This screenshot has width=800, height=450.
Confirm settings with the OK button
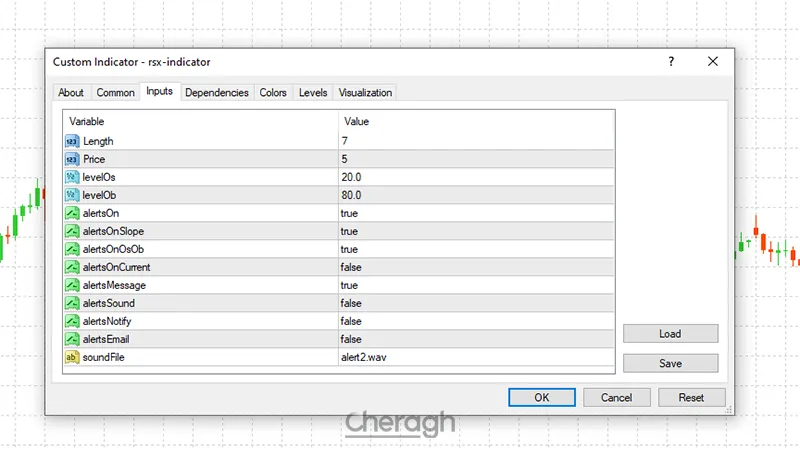coord(541,397)
